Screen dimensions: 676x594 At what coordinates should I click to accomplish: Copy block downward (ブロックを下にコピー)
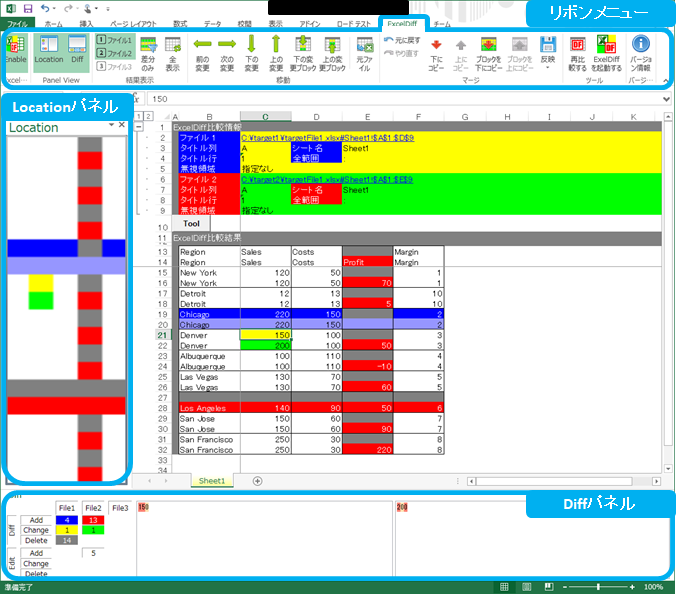click(x=488, y=54)
